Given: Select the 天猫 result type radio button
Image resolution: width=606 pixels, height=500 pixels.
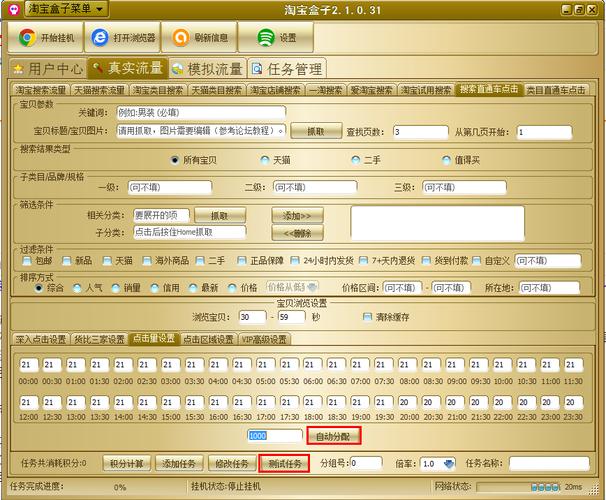Looking at the screenshot, I should 265,160.
